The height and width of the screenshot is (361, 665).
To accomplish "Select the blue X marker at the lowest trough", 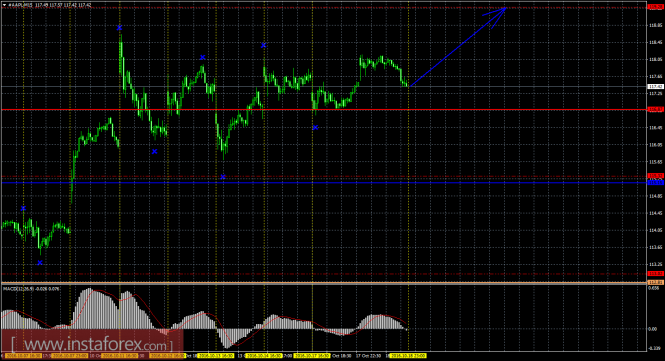I will pyautogui.click(x=40, y=263).
